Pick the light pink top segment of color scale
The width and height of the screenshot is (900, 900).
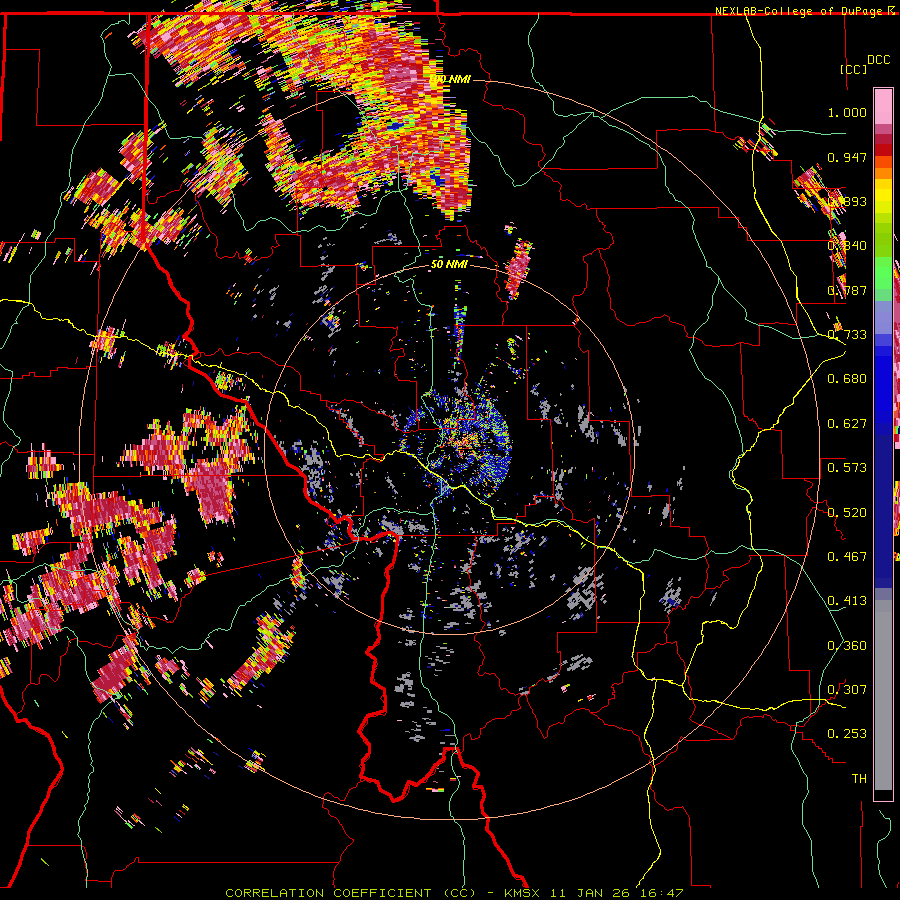[x=883, y=106]
